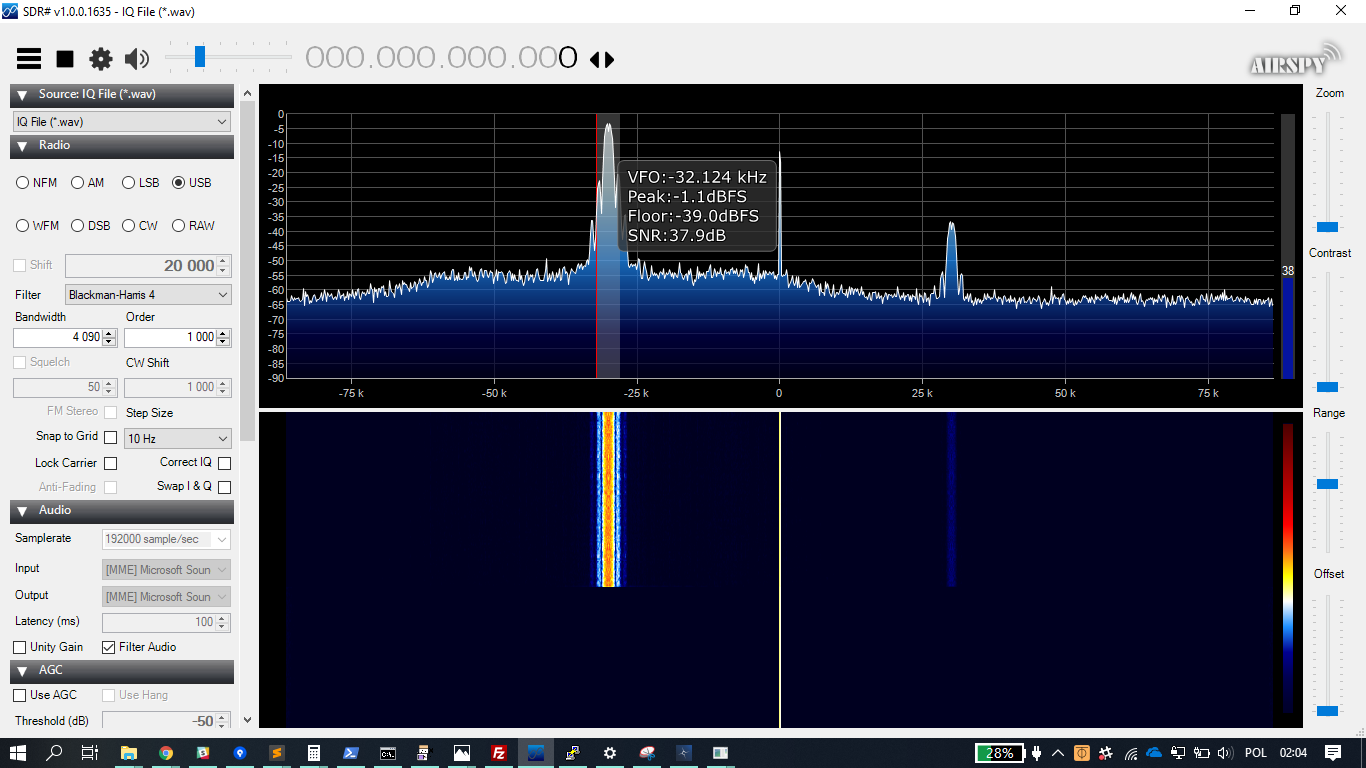Open File Explorer from the taskbar
1366x768 pixels.
[129, 753]
